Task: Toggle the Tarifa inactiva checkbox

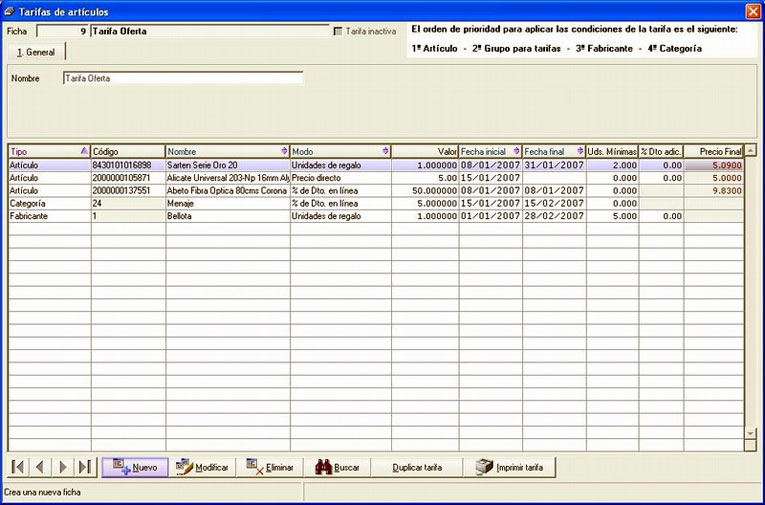Action: point(338,31)
